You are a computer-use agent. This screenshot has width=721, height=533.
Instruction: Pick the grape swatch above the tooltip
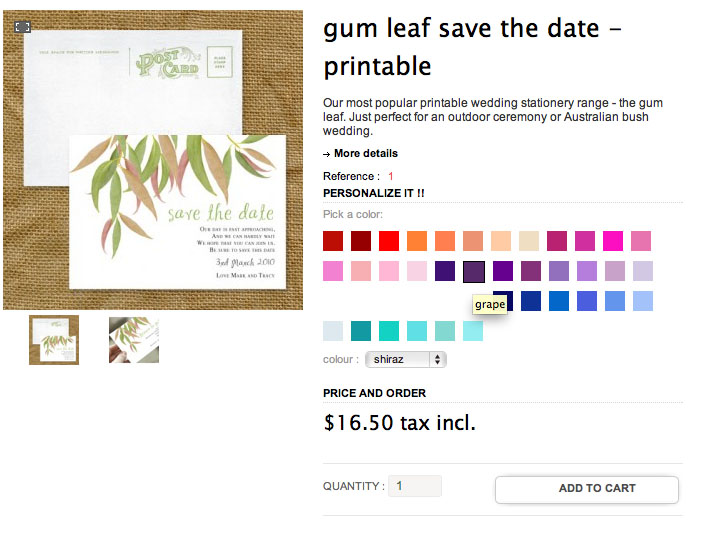point(474,271)
